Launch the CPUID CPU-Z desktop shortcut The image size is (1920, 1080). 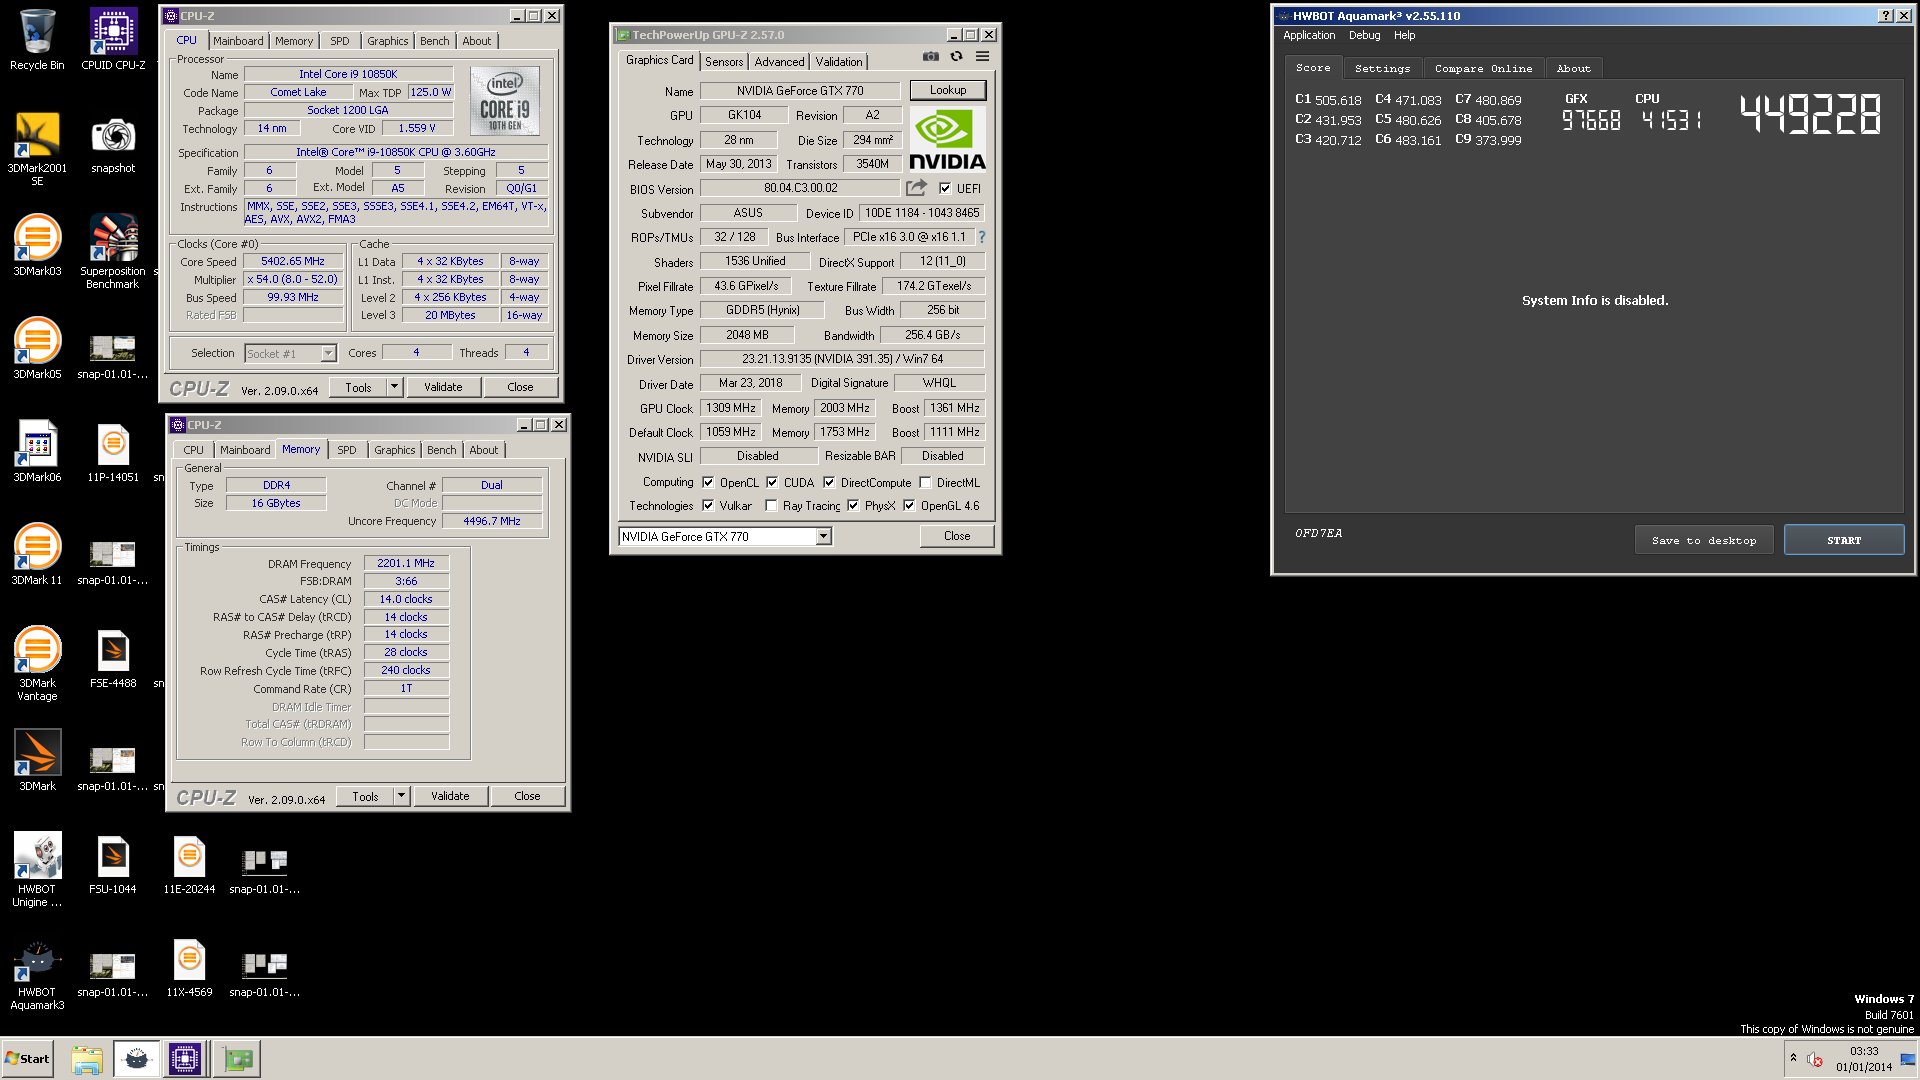(x=113, y=40)
